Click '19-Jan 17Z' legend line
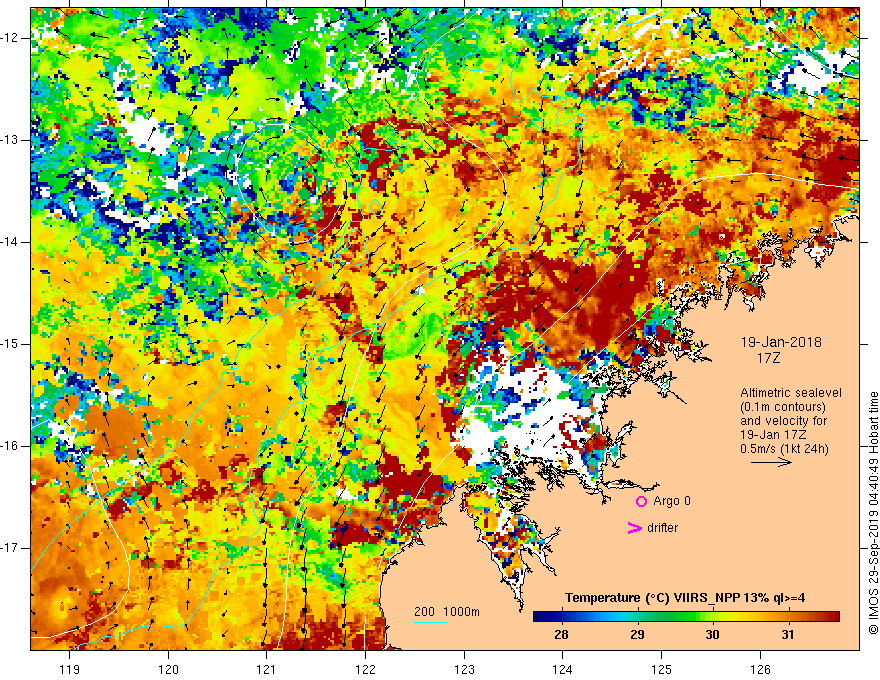The image size is (880, 680). (774, 435)
